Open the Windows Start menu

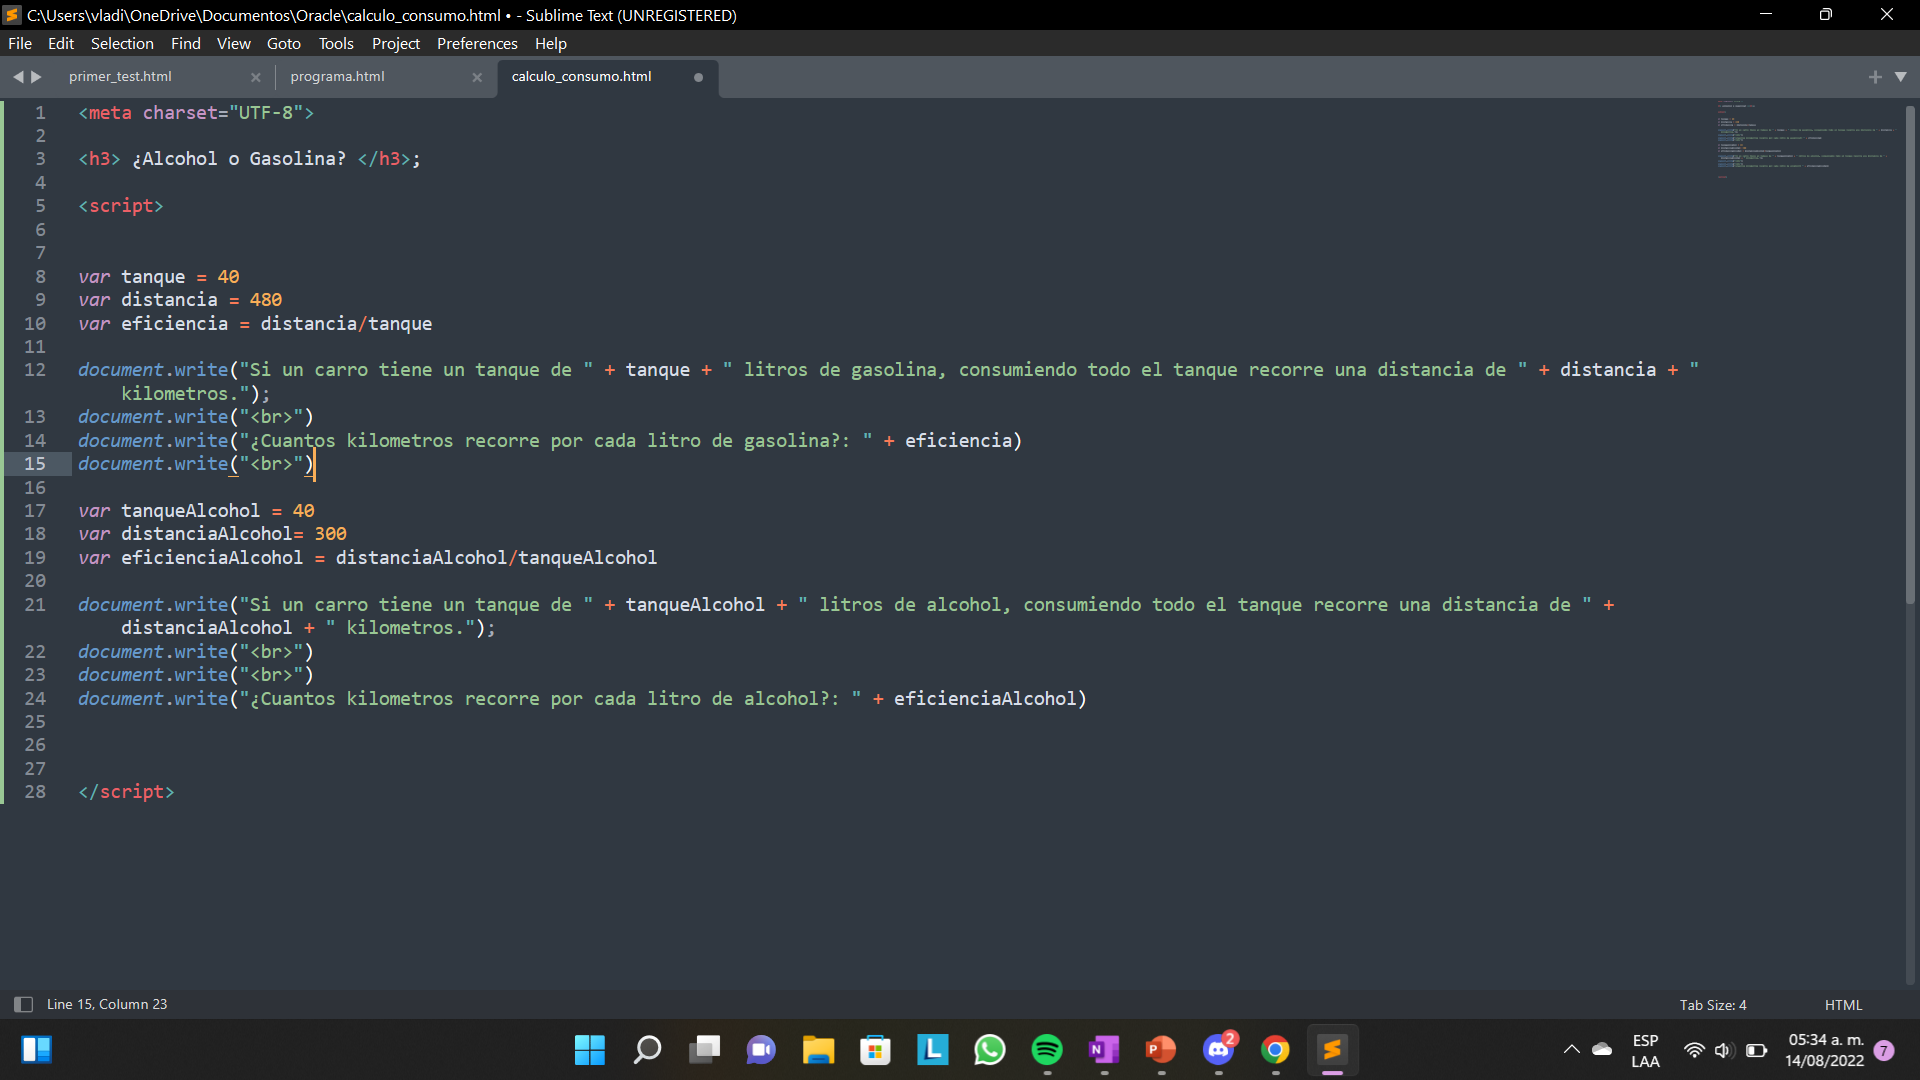click(x=590, y=1050)
